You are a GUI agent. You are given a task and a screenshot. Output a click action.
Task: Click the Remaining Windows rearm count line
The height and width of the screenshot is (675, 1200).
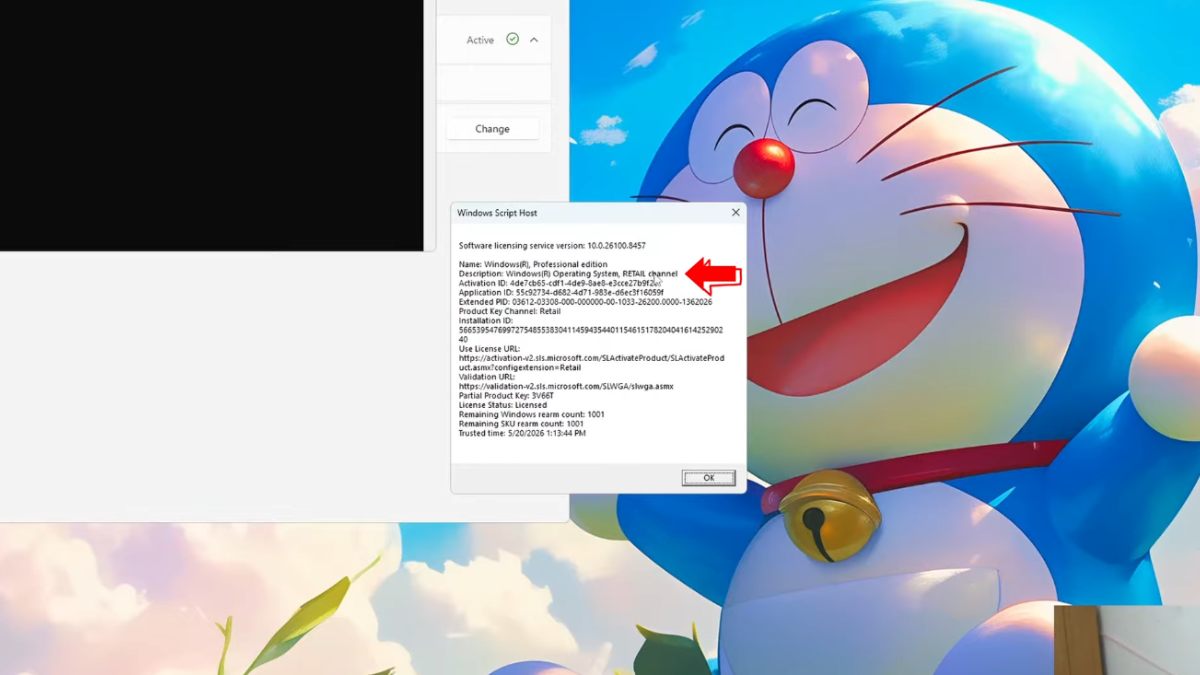(531, 414)
